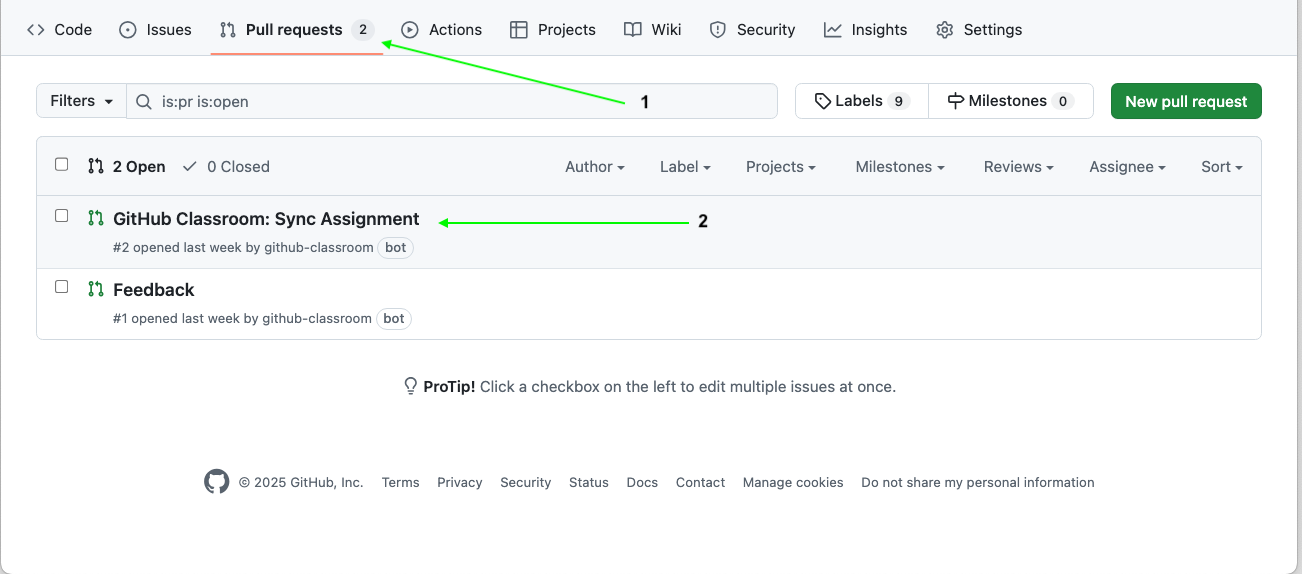Check the Feedback pull request checkbox

pos(62,287)
